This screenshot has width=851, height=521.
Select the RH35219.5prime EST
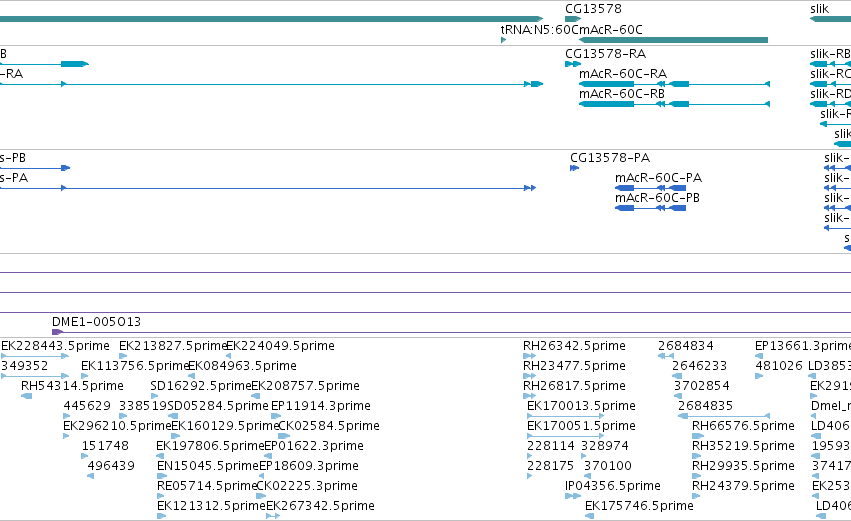pos(743,446)
